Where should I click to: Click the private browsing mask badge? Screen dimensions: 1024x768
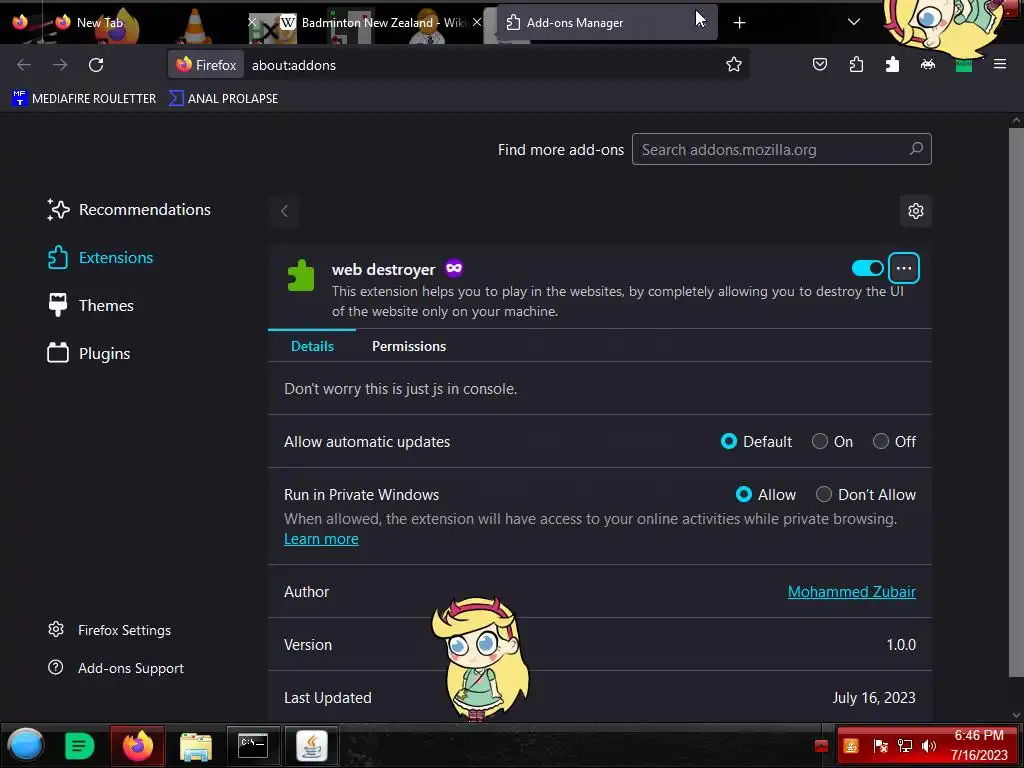[x=454, y=268]
